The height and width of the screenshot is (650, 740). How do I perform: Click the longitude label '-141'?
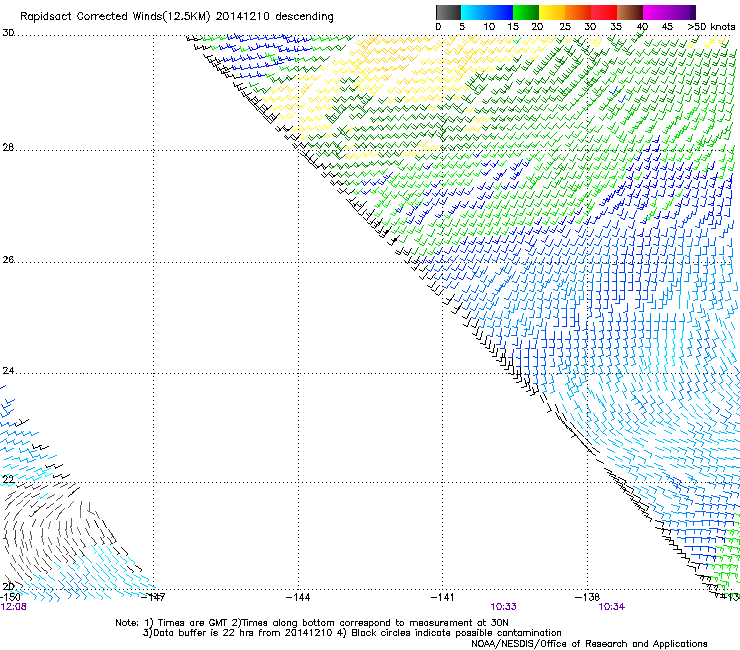[x=443, y=598]
